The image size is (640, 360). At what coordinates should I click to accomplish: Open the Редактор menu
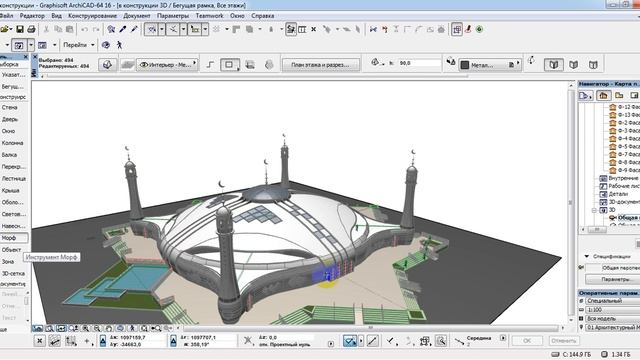[32, 16]
